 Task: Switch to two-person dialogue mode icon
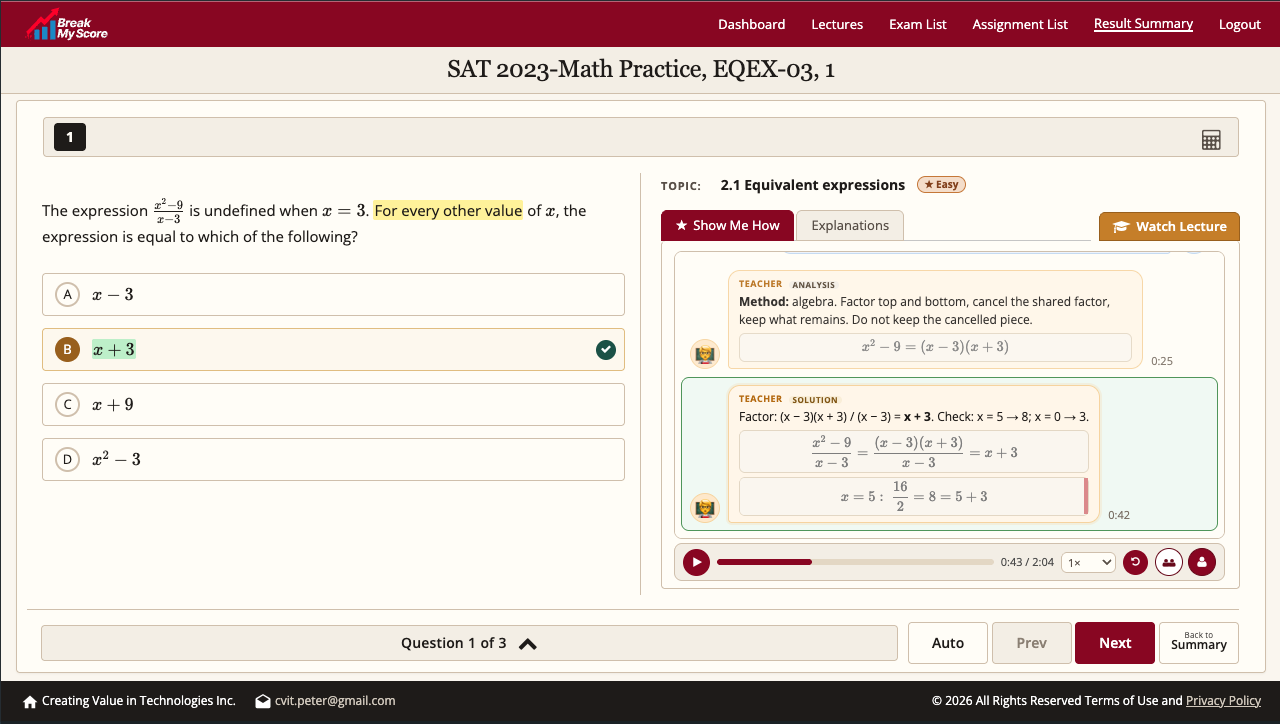[x=1168, y=562]
